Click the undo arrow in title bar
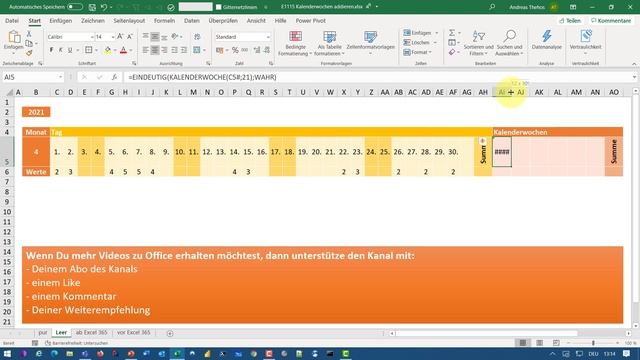This screenshot has width=640, height=360. pyautogui.click(x=104, y=7)
